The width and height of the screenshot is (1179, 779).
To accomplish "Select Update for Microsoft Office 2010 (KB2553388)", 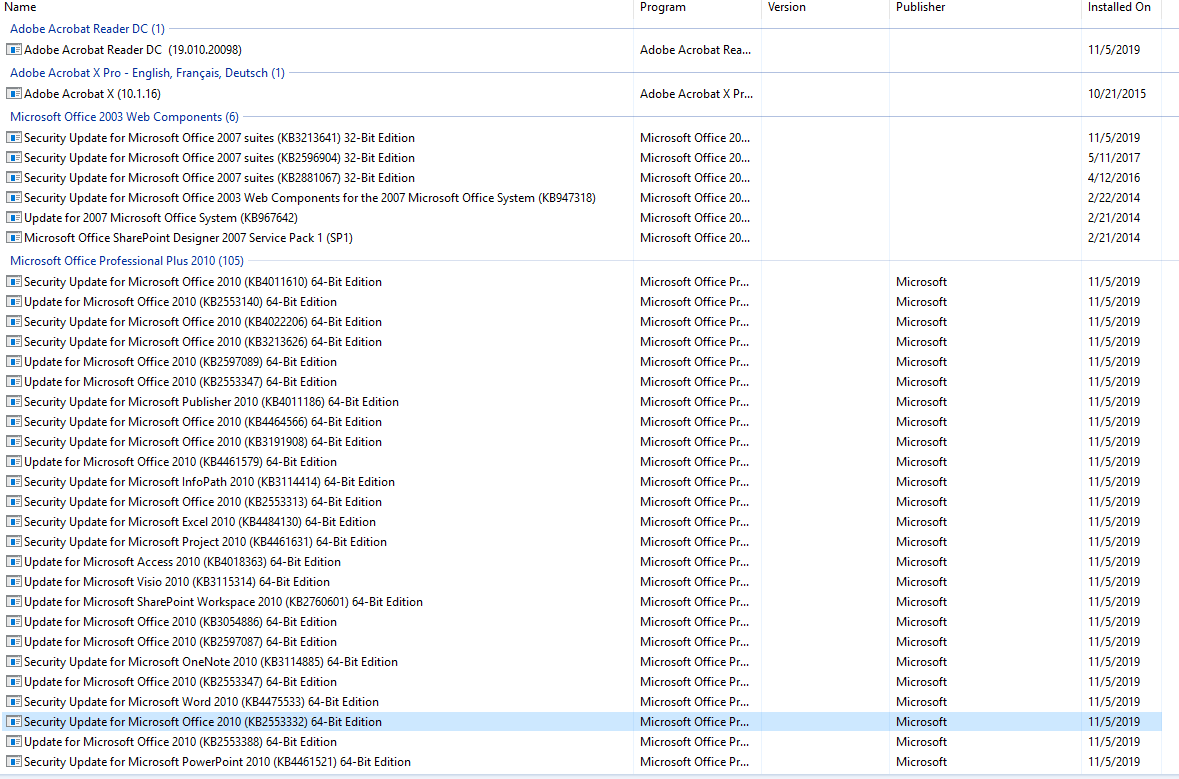I will (x=180, y=741).
